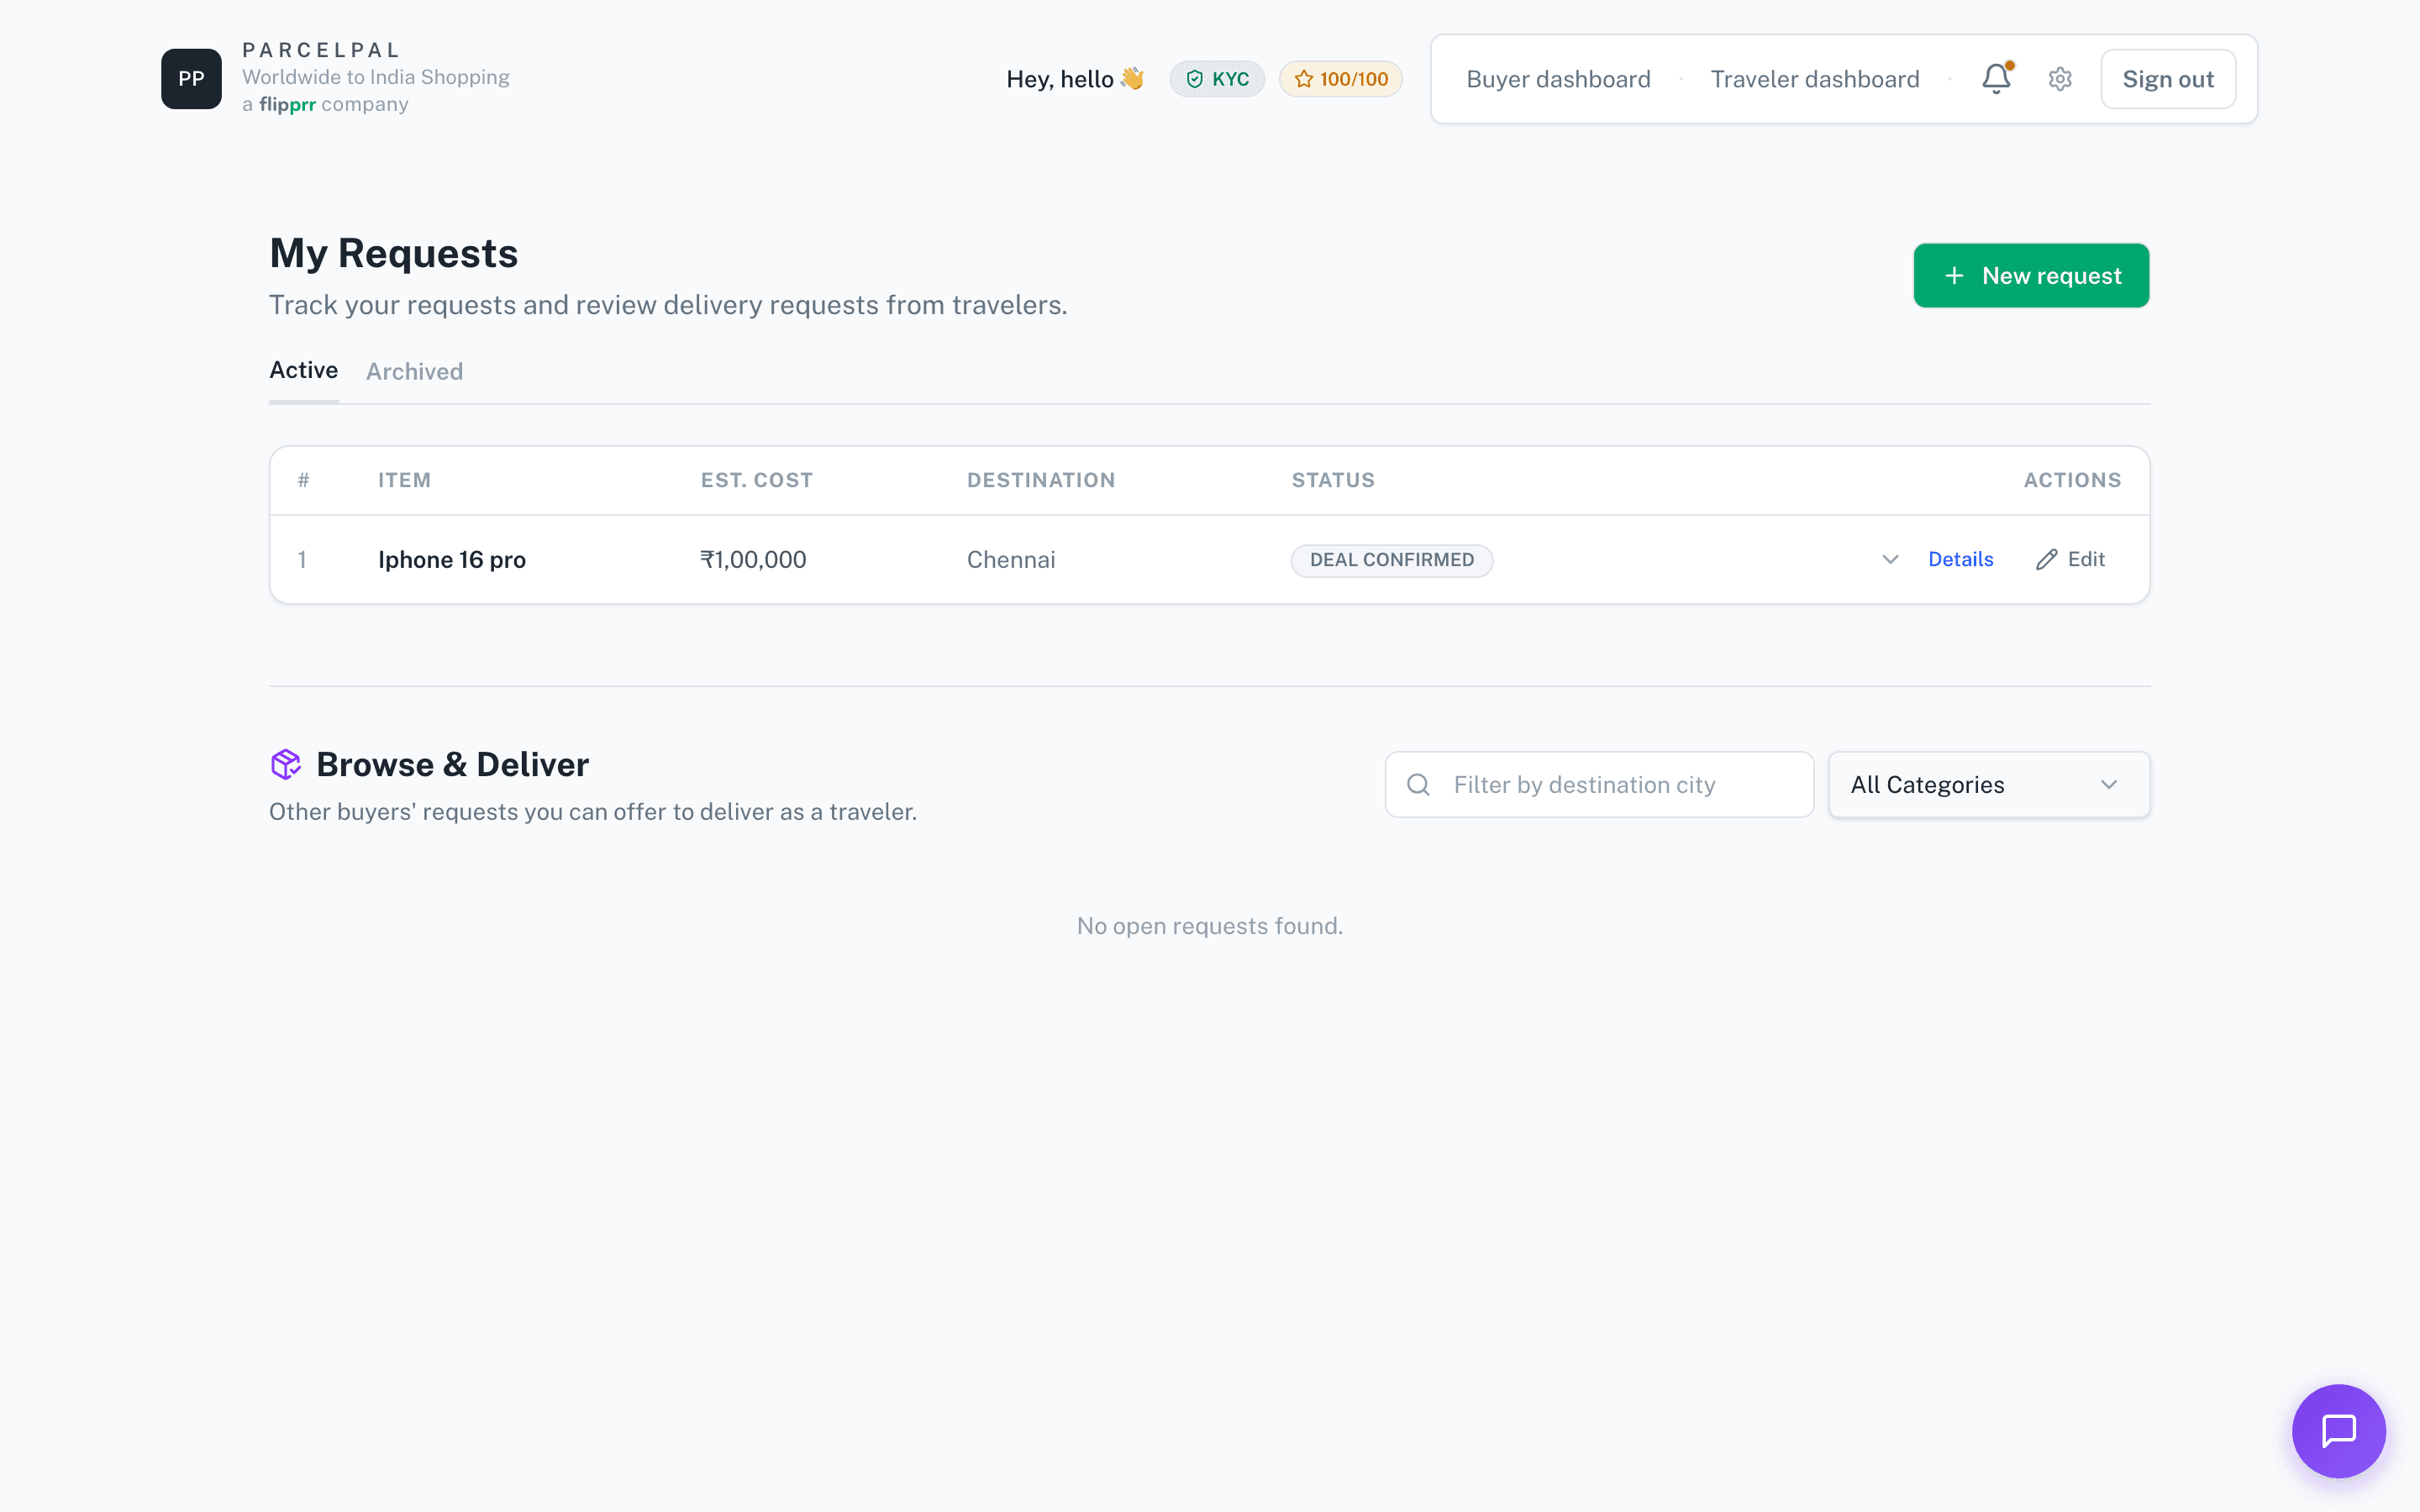Viewport: 2420px width, 1512px height.
Task: Switch to the Archived tab
Action: pyautogui.click(x=414, y=371)
